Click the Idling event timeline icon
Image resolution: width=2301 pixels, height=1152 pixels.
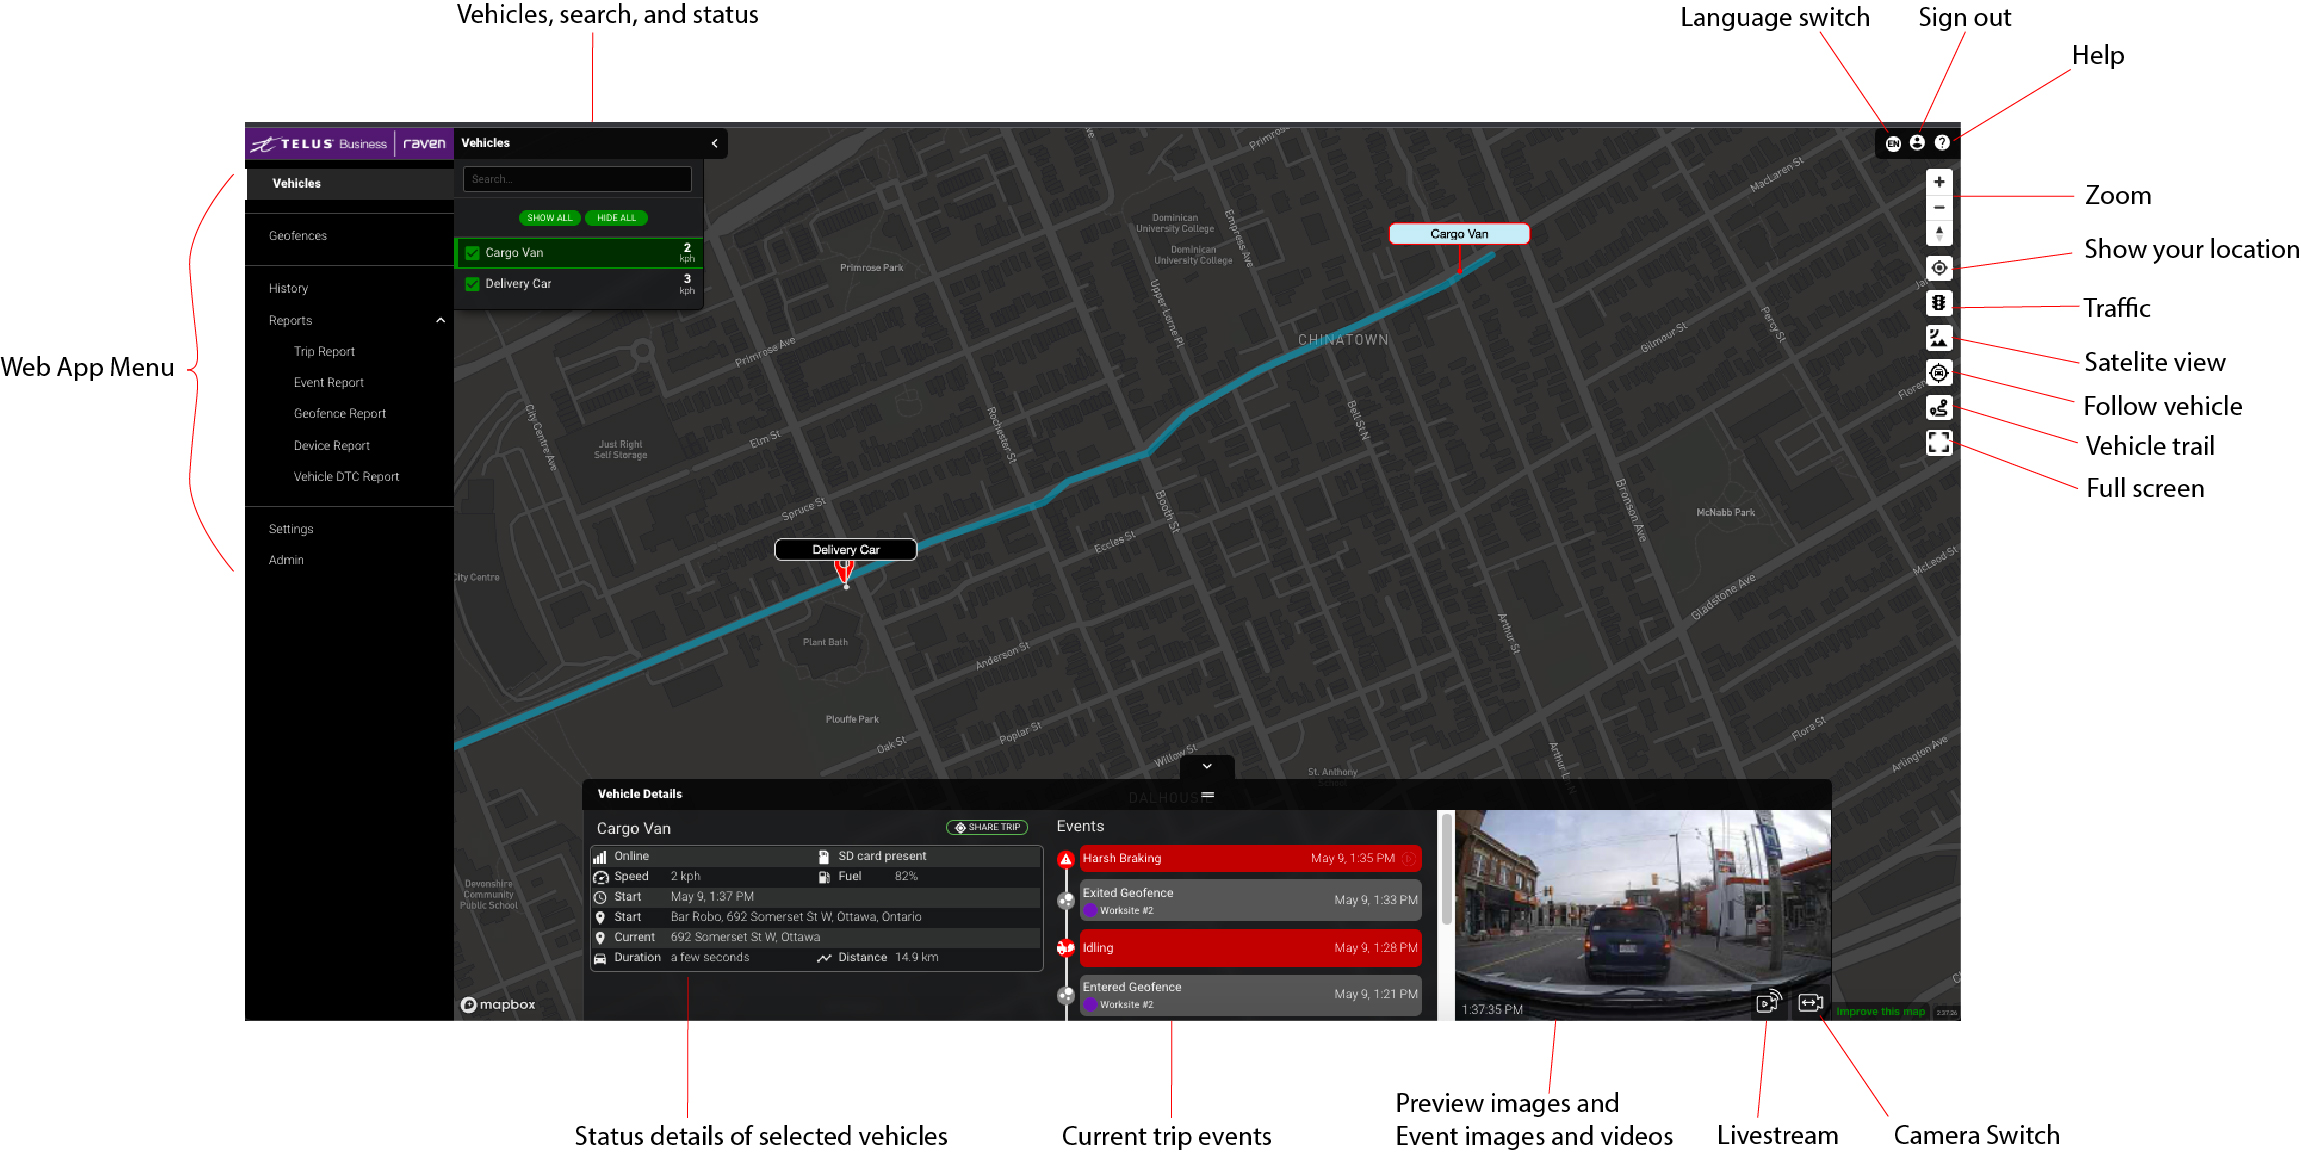point(1066,948)
